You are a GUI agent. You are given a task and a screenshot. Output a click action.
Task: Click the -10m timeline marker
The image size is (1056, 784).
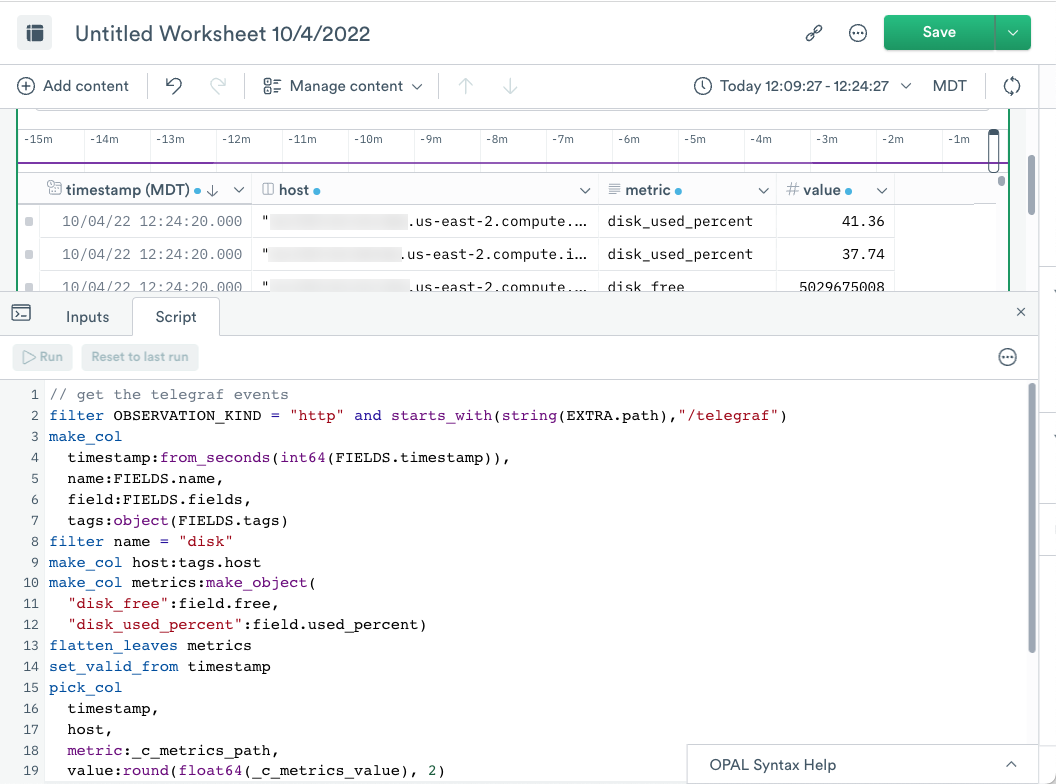(x=368, y=139)
